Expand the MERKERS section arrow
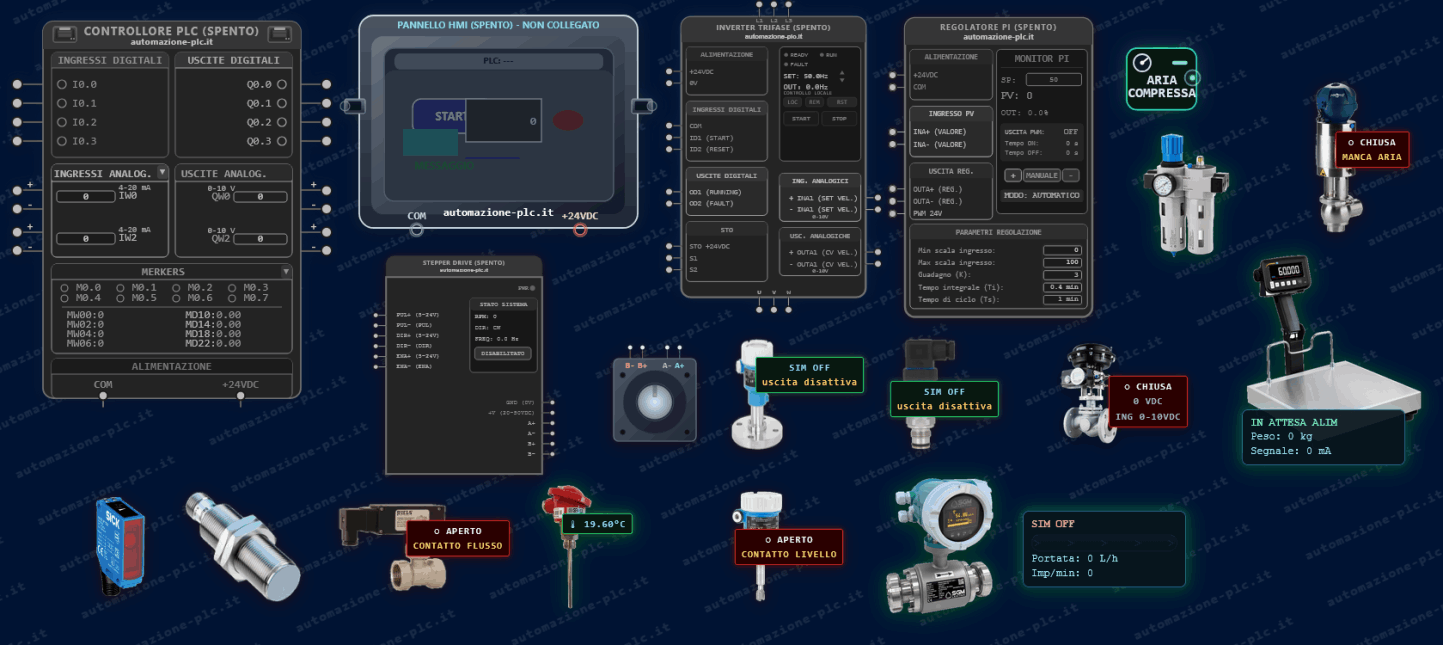The height and width of the screenshot is (645, 1443). coord(286,271)
